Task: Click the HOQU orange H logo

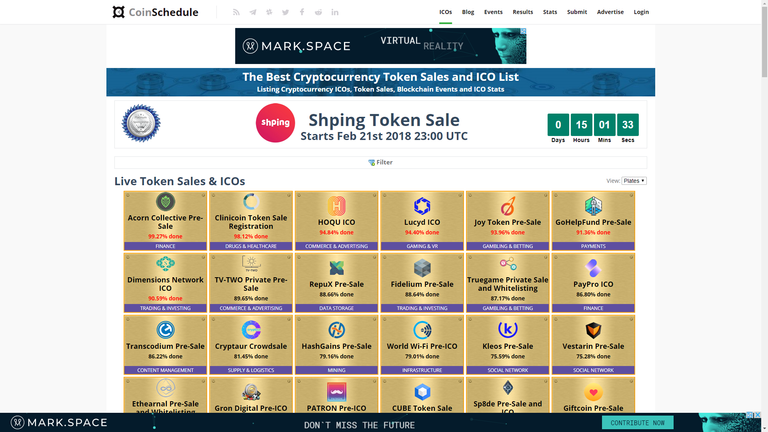Action: point(336,206)
